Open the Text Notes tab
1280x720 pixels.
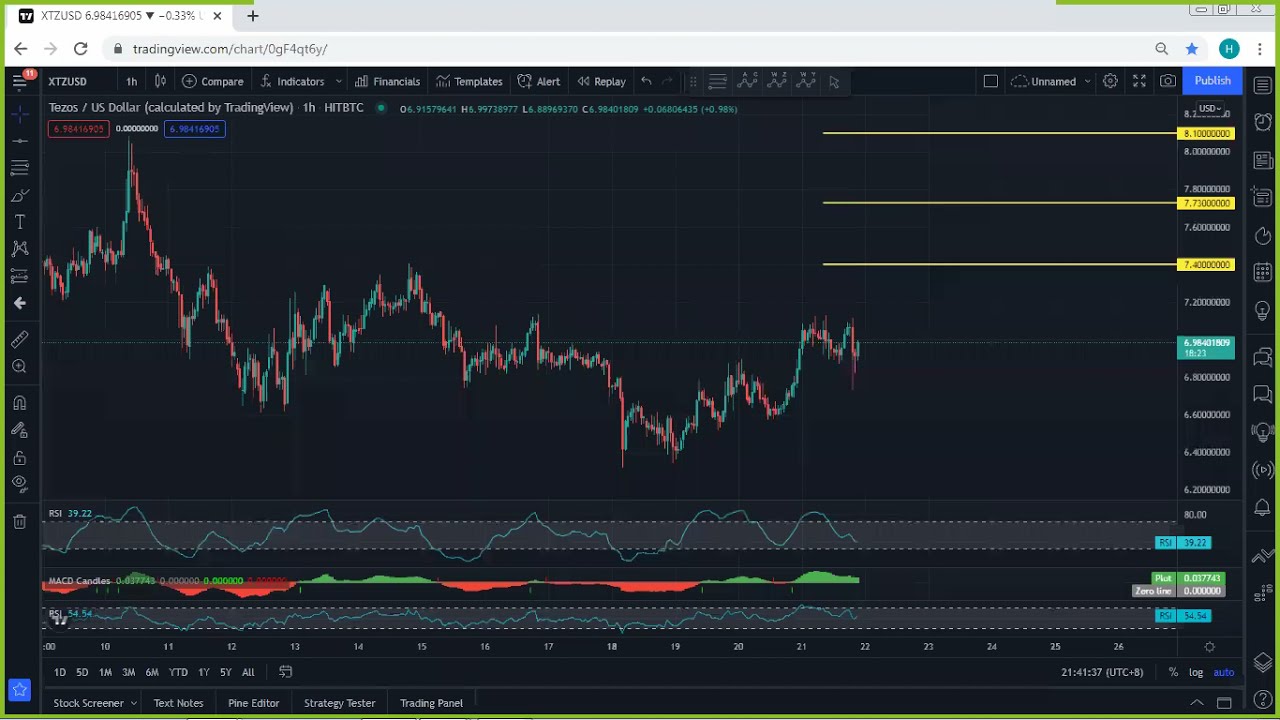click(178, 703)
